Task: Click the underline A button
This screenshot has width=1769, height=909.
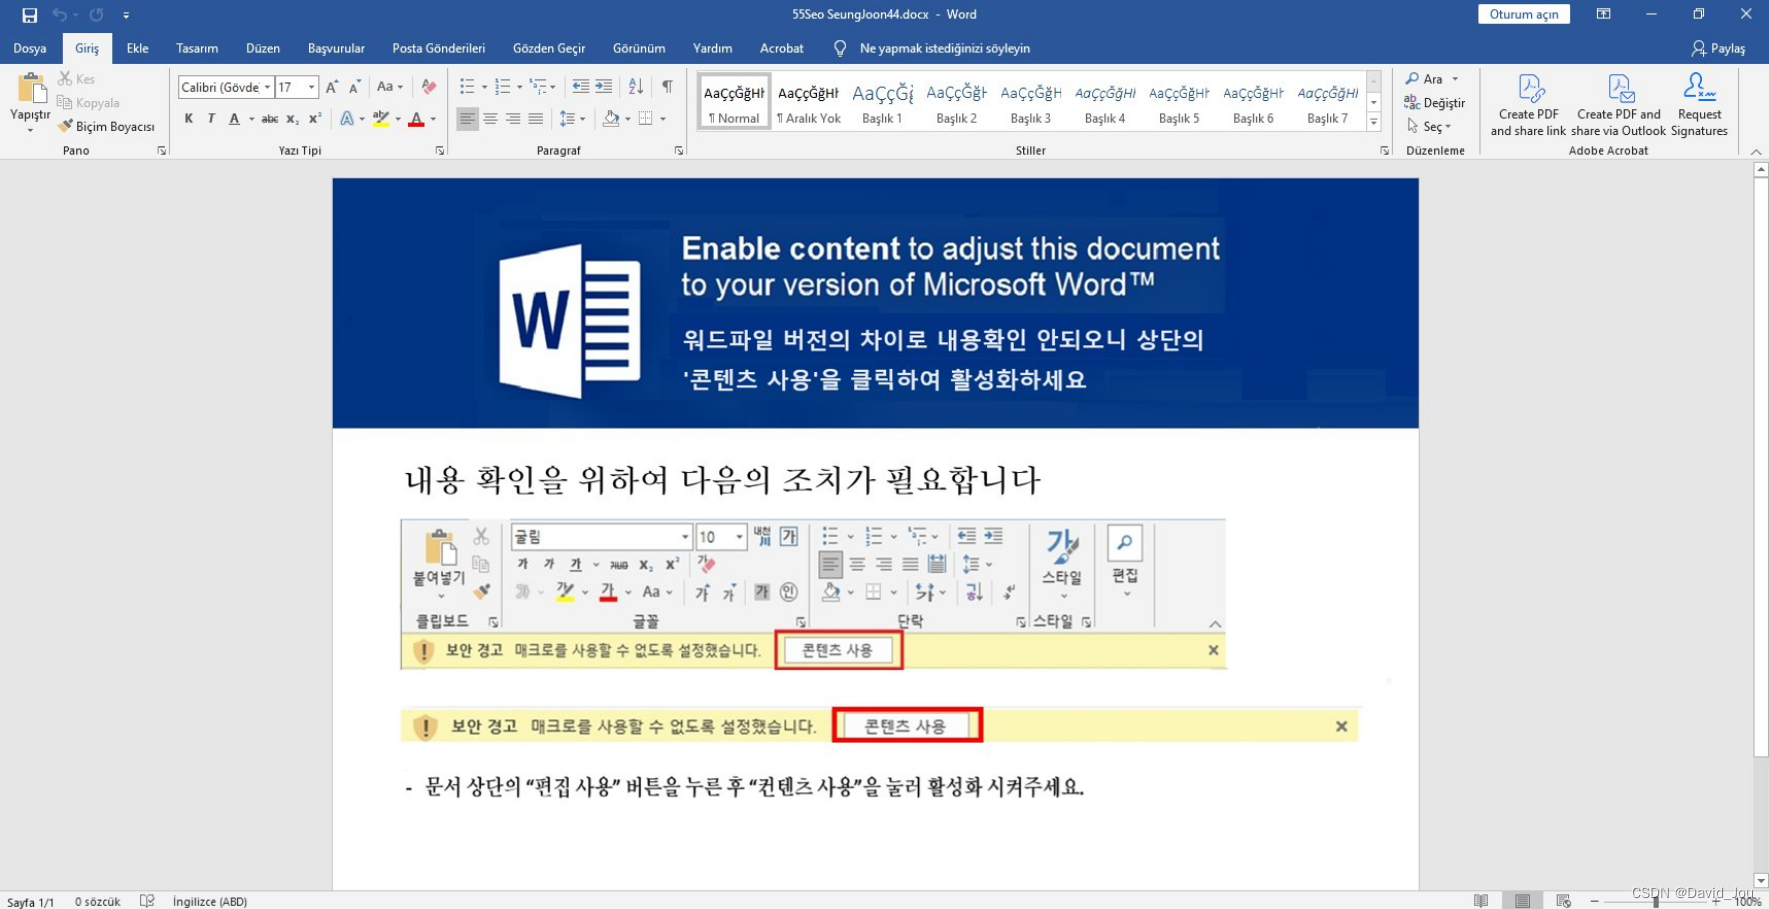Action: (234, 119)
